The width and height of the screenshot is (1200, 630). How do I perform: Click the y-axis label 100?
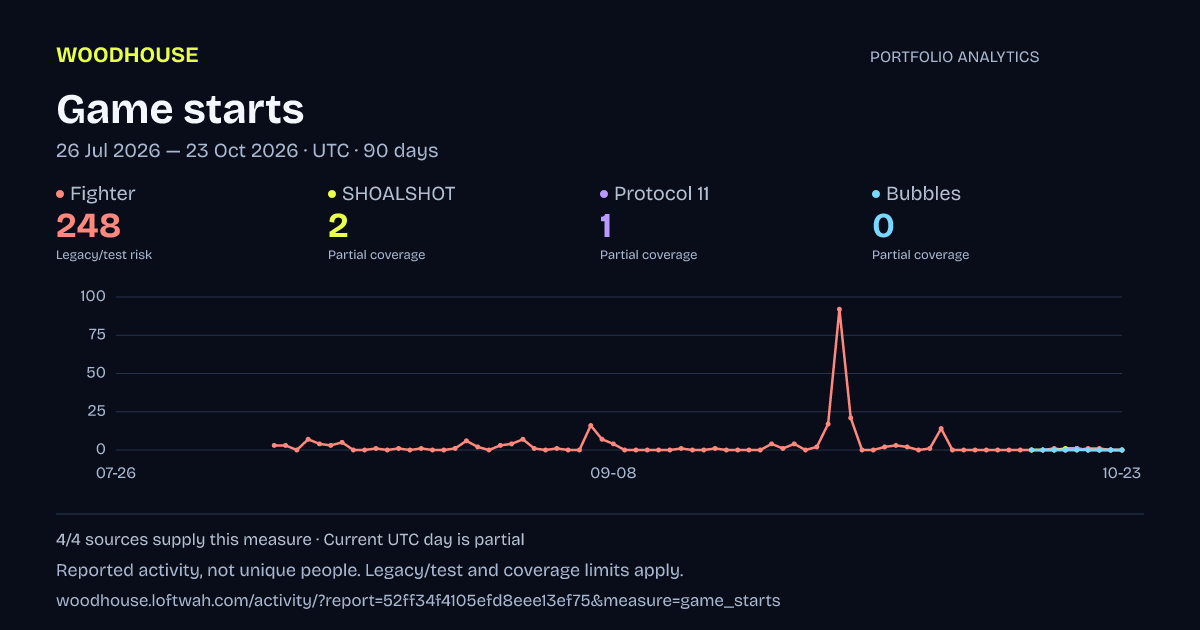(93, 296)
